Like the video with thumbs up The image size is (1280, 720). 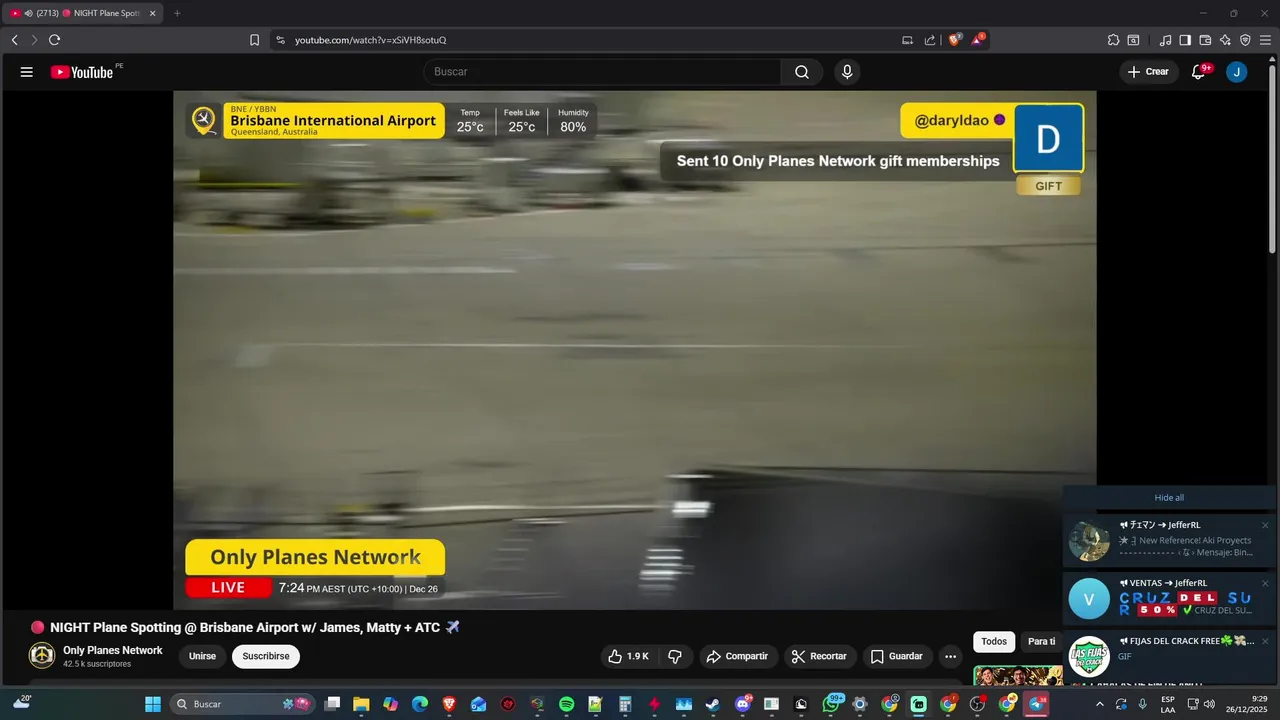[x=628, y=656]
